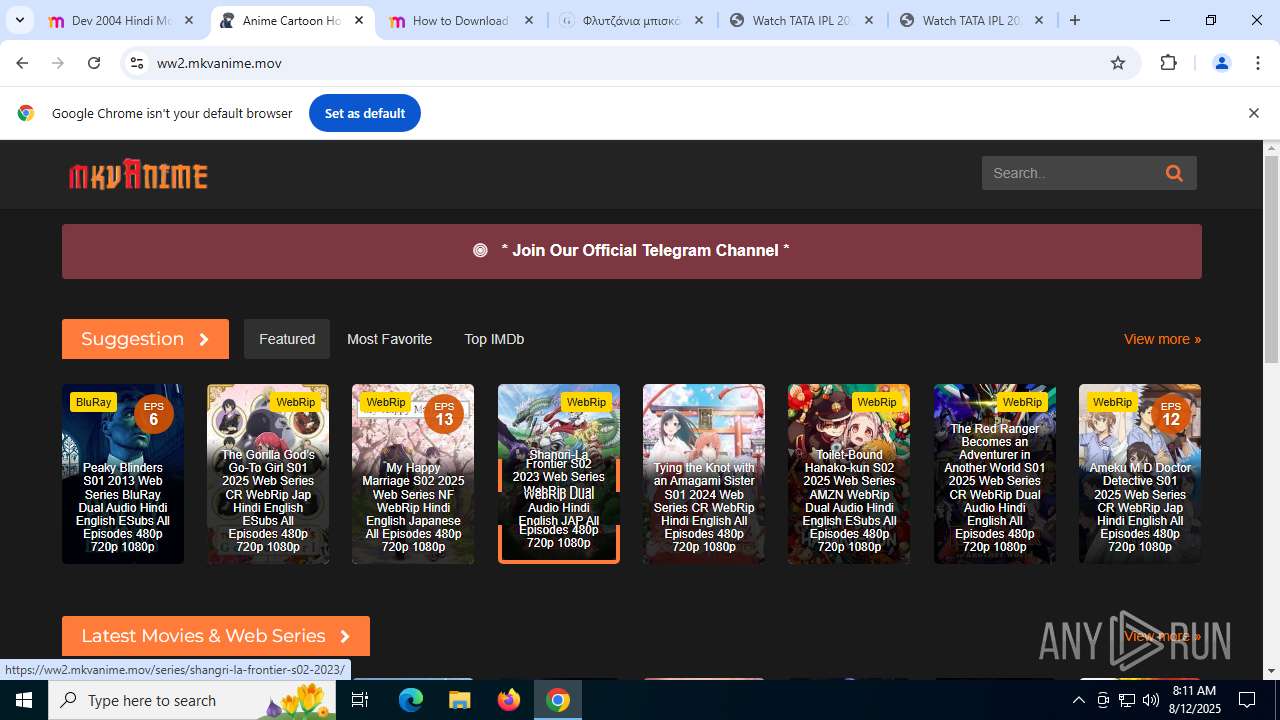
Task: Click Chrome icon in taskbar
Action: (x=558, y=700)
